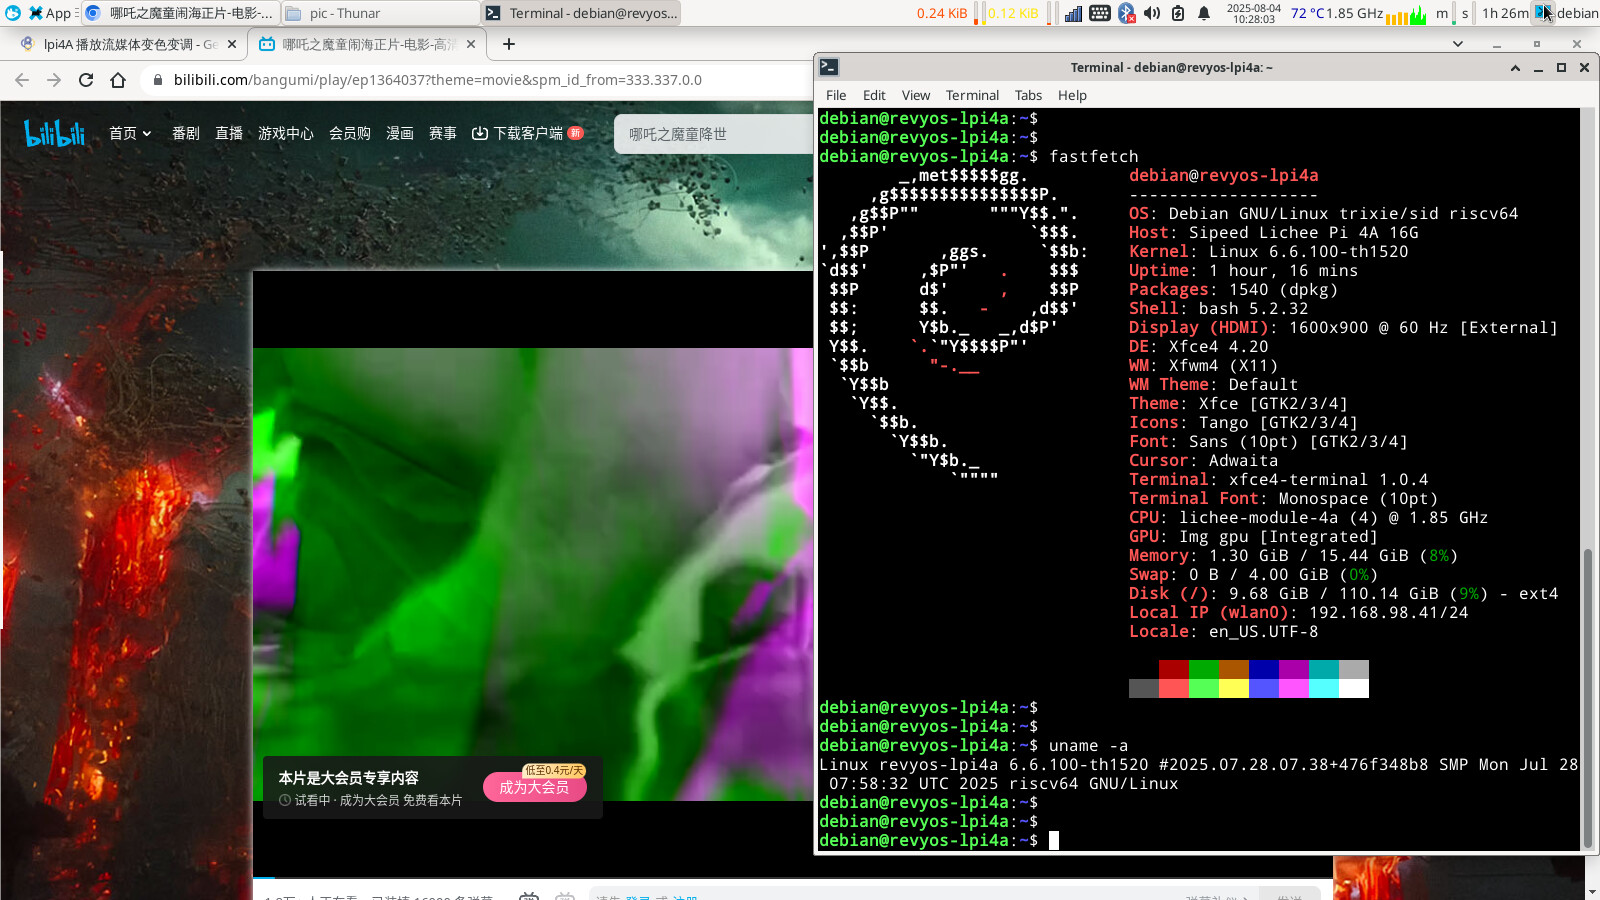Viewport: 1600px width, 900px height.
Task: Go back in the browser
Action: tap(22, 80)
